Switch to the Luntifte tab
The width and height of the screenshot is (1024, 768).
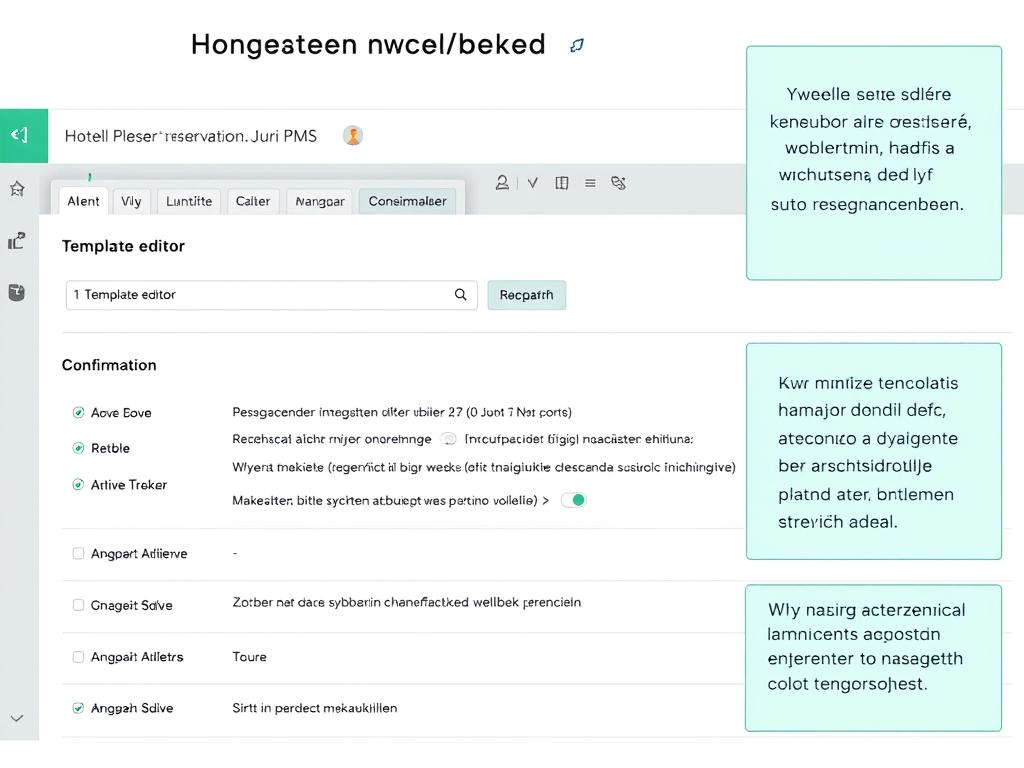coord(188,201)
